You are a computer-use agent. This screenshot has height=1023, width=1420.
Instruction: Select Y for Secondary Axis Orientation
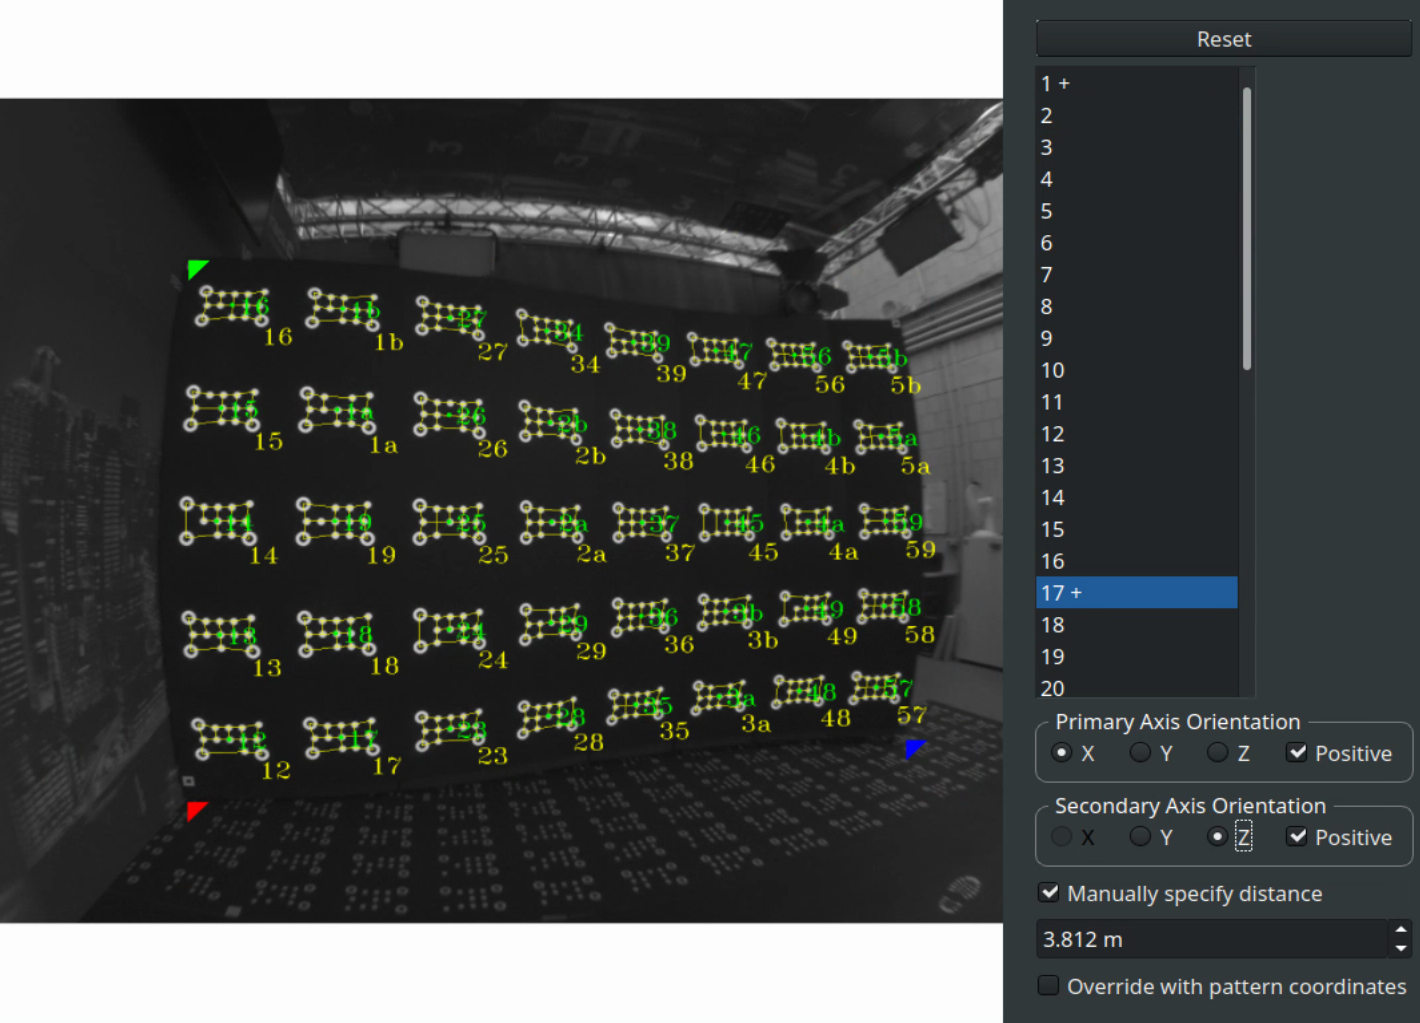tap(1140, 837)
